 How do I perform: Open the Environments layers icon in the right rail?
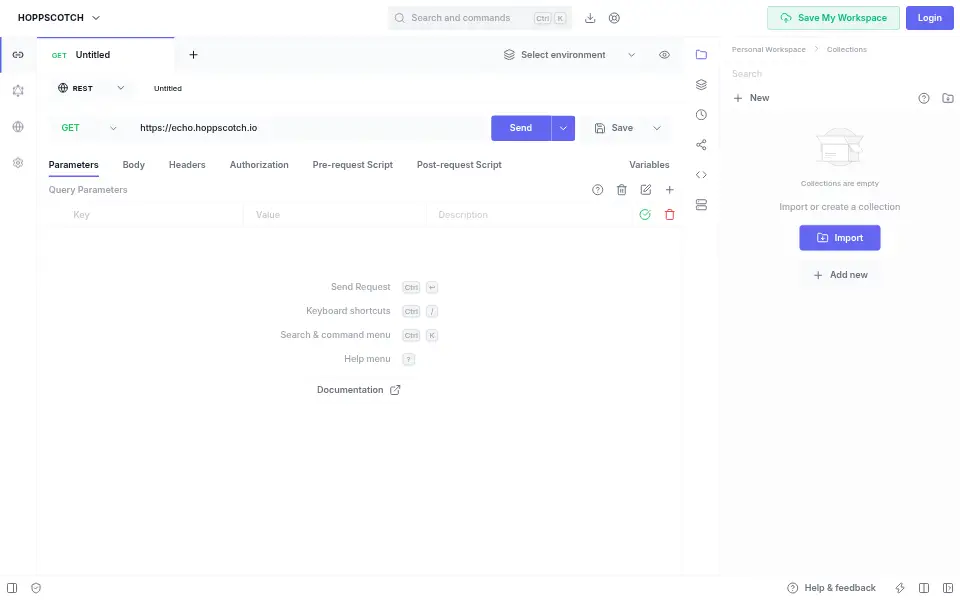[701, 84]
